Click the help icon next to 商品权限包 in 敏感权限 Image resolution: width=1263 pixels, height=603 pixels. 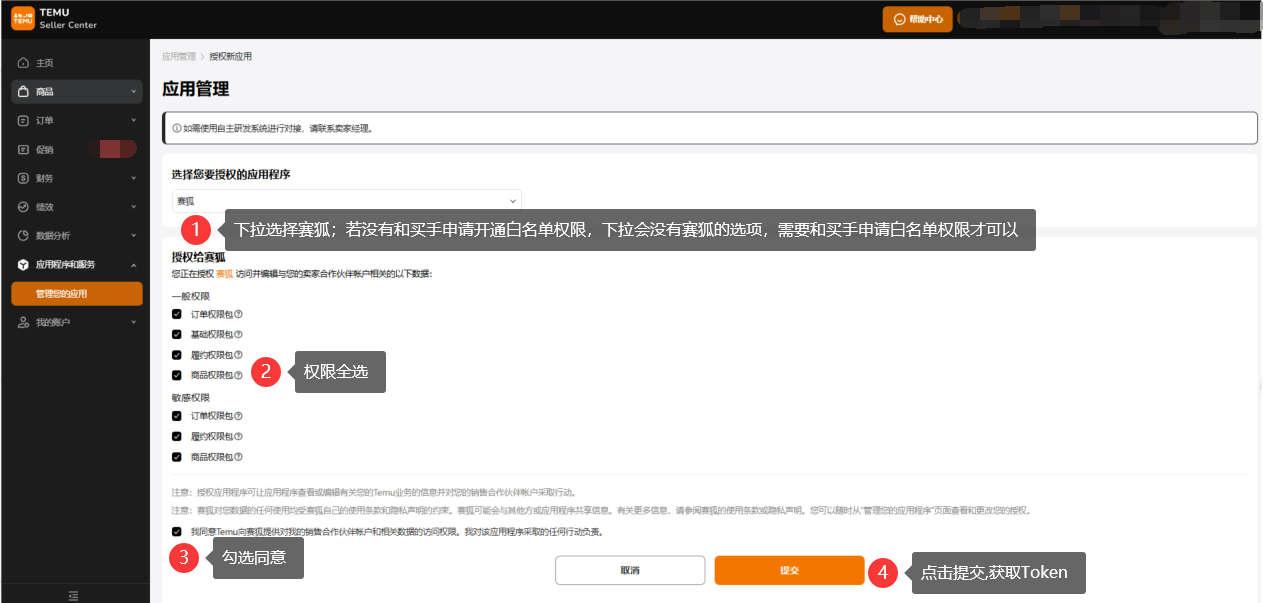(238, 457)
